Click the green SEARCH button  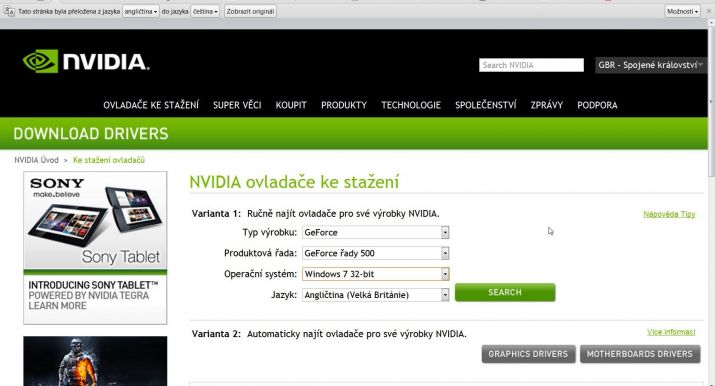pyautogui.click(x=505, y=293)
